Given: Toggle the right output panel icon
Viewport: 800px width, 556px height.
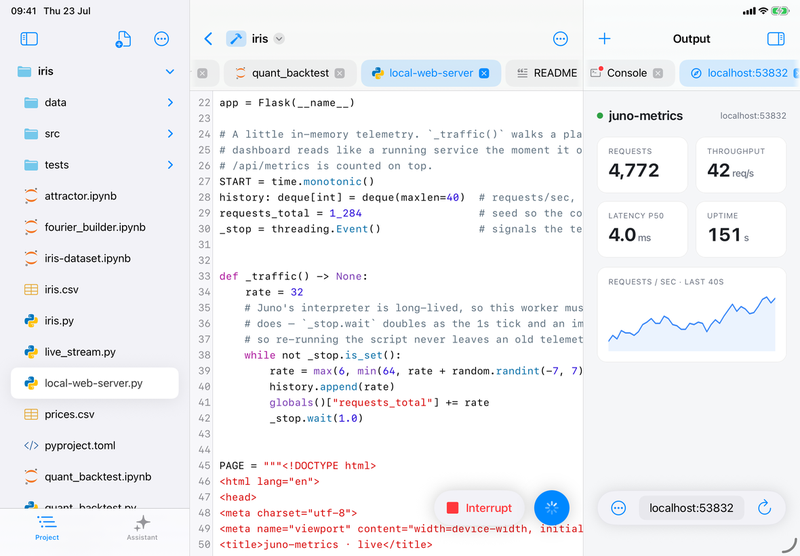Looking at the screenshot, I should click(776, 39).
